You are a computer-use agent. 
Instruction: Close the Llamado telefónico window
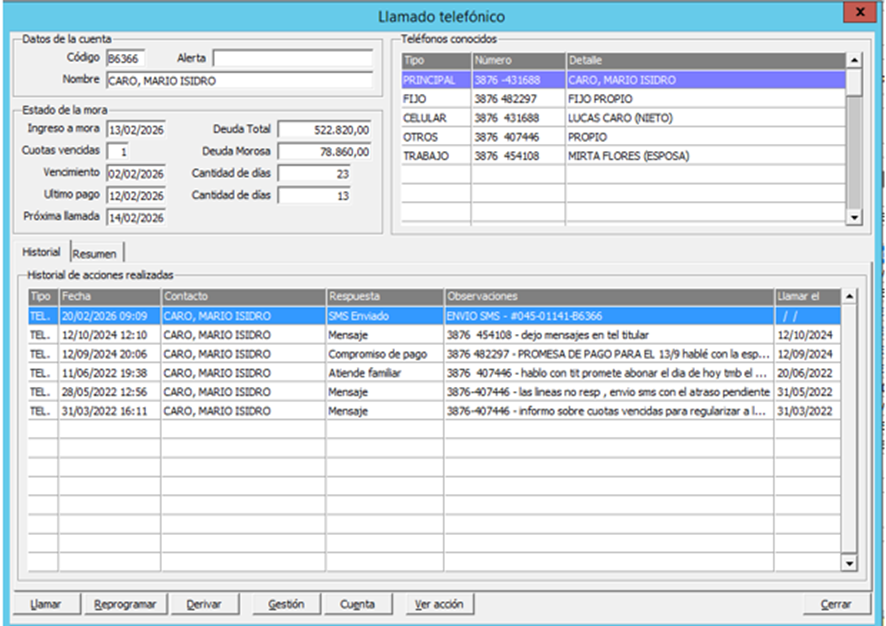(x=860, y=12)
